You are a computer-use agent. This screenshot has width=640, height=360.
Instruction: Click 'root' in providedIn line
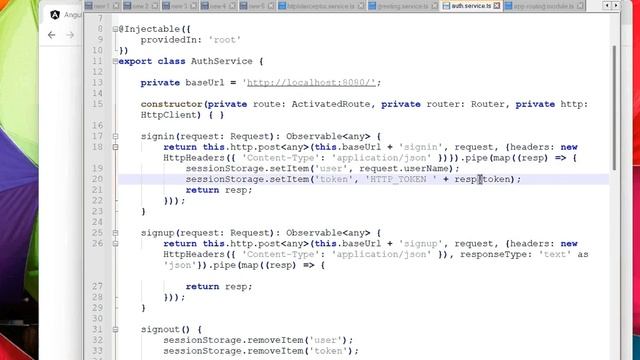coord(224,40)
